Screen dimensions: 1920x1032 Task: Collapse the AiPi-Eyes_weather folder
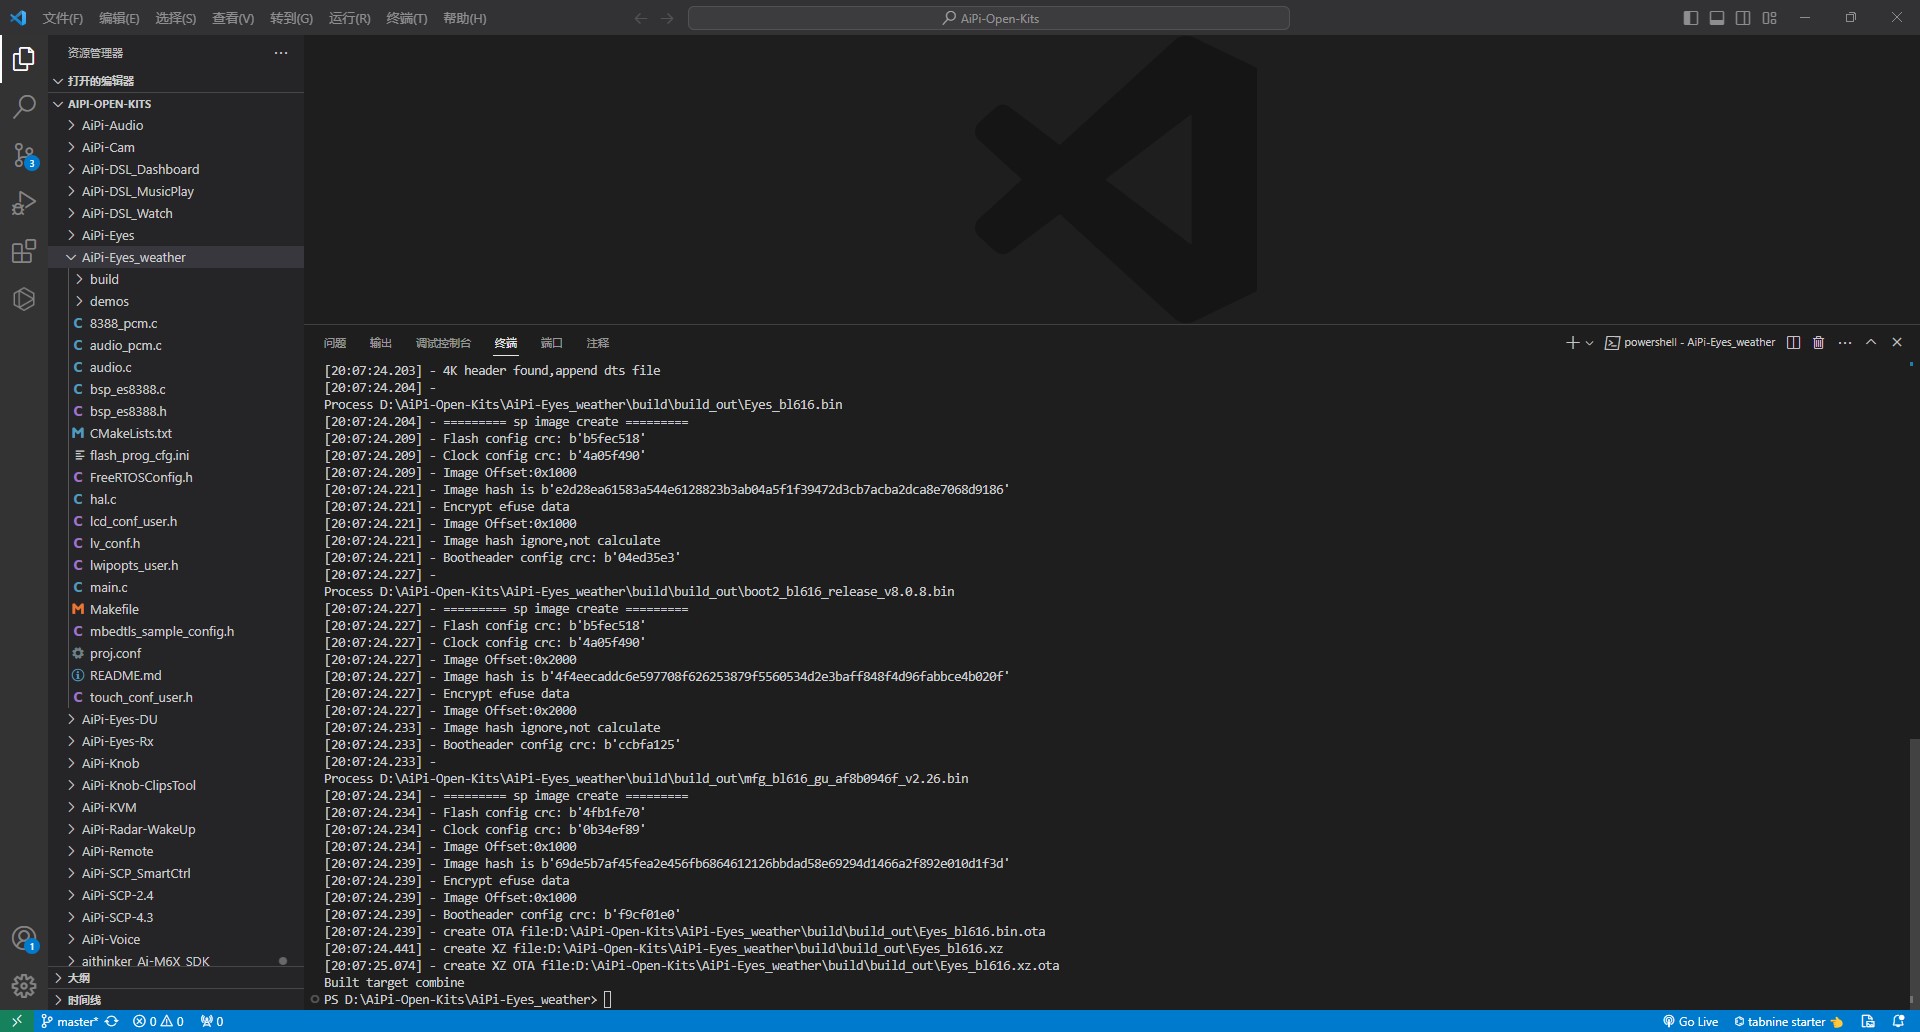[176, 257]
